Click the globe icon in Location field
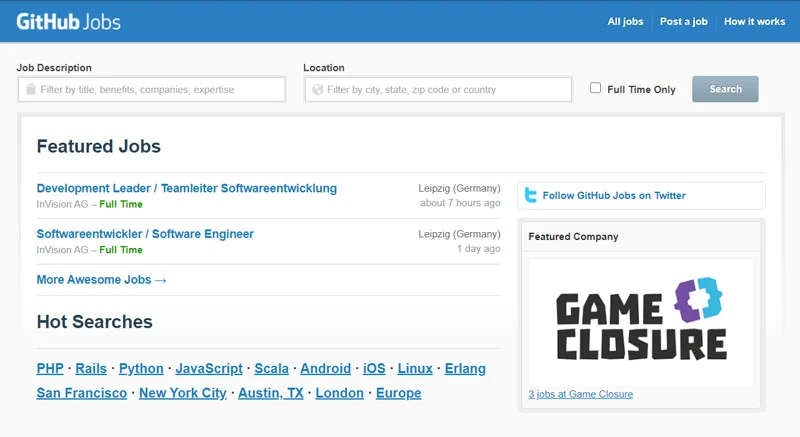The width and height of the screenshot is (800, 437). pos(318,90)
